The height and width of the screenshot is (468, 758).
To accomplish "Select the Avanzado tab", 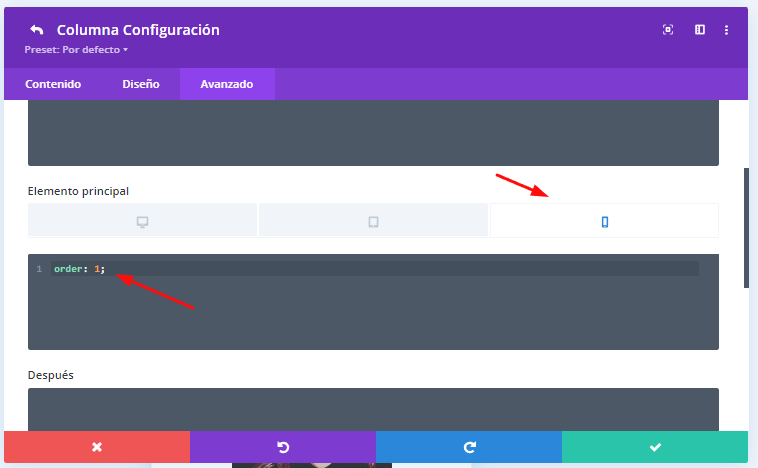I will pos(227,84).
